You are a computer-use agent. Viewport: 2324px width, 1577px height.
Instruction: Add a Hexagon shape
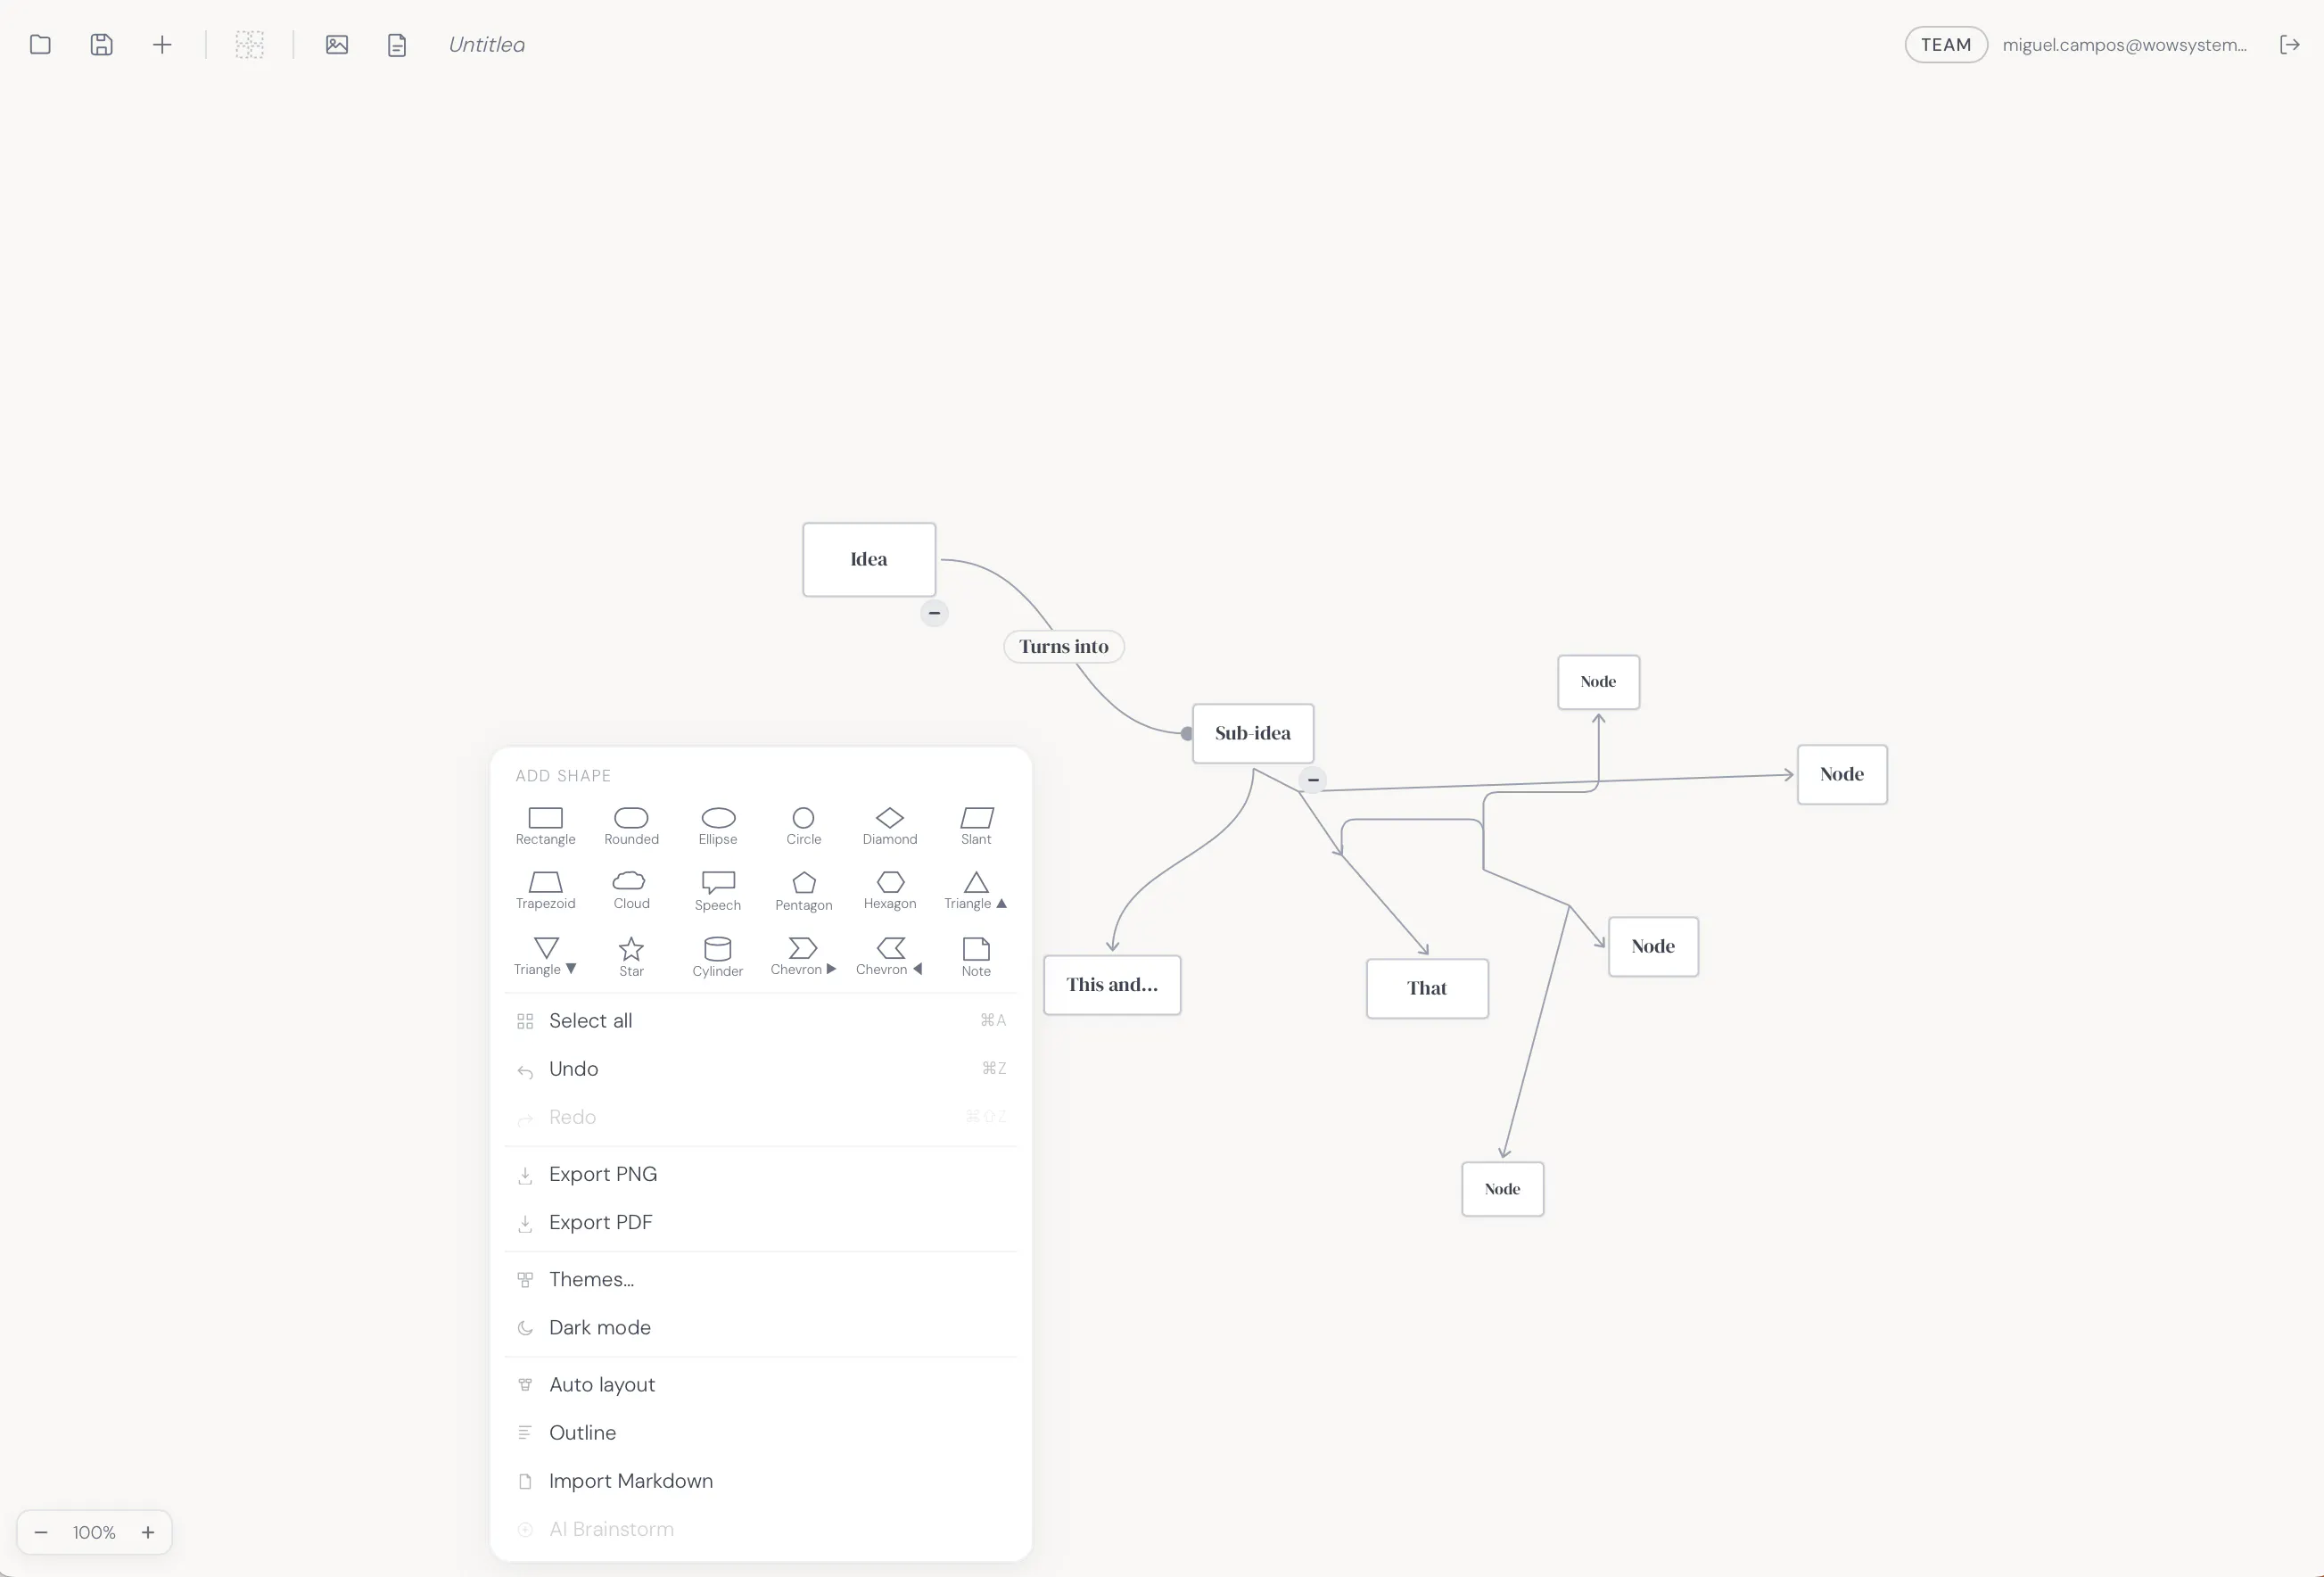coord(890,891)
